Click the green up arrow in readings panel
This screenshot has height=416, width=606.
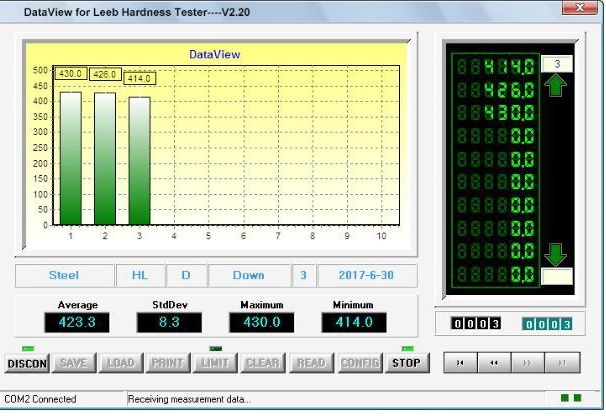click(x=555, y=86)
